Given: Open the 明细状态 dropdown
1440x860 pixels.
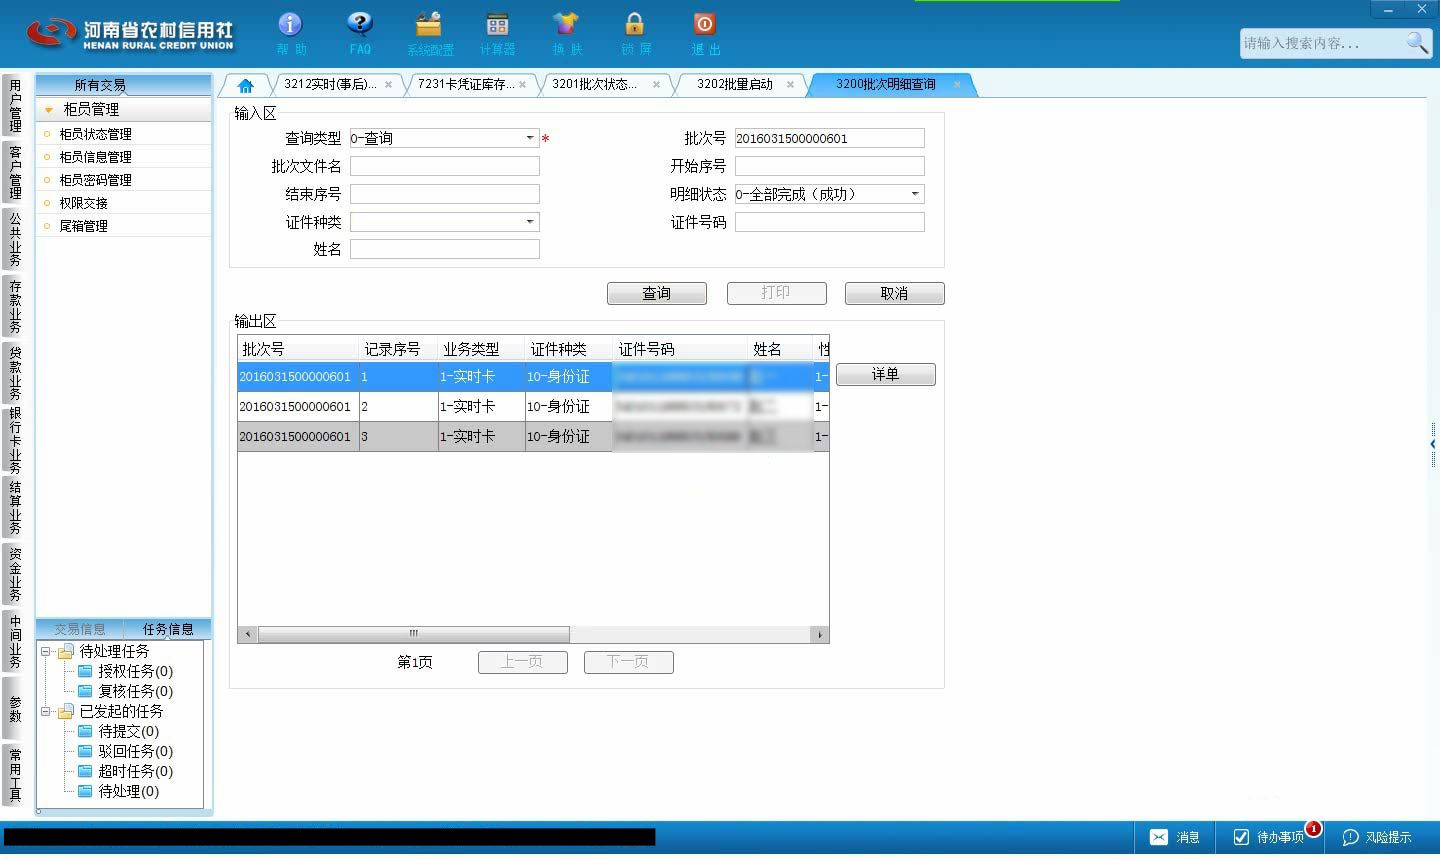Looking at the screenshot, I should tap(915, 194).
